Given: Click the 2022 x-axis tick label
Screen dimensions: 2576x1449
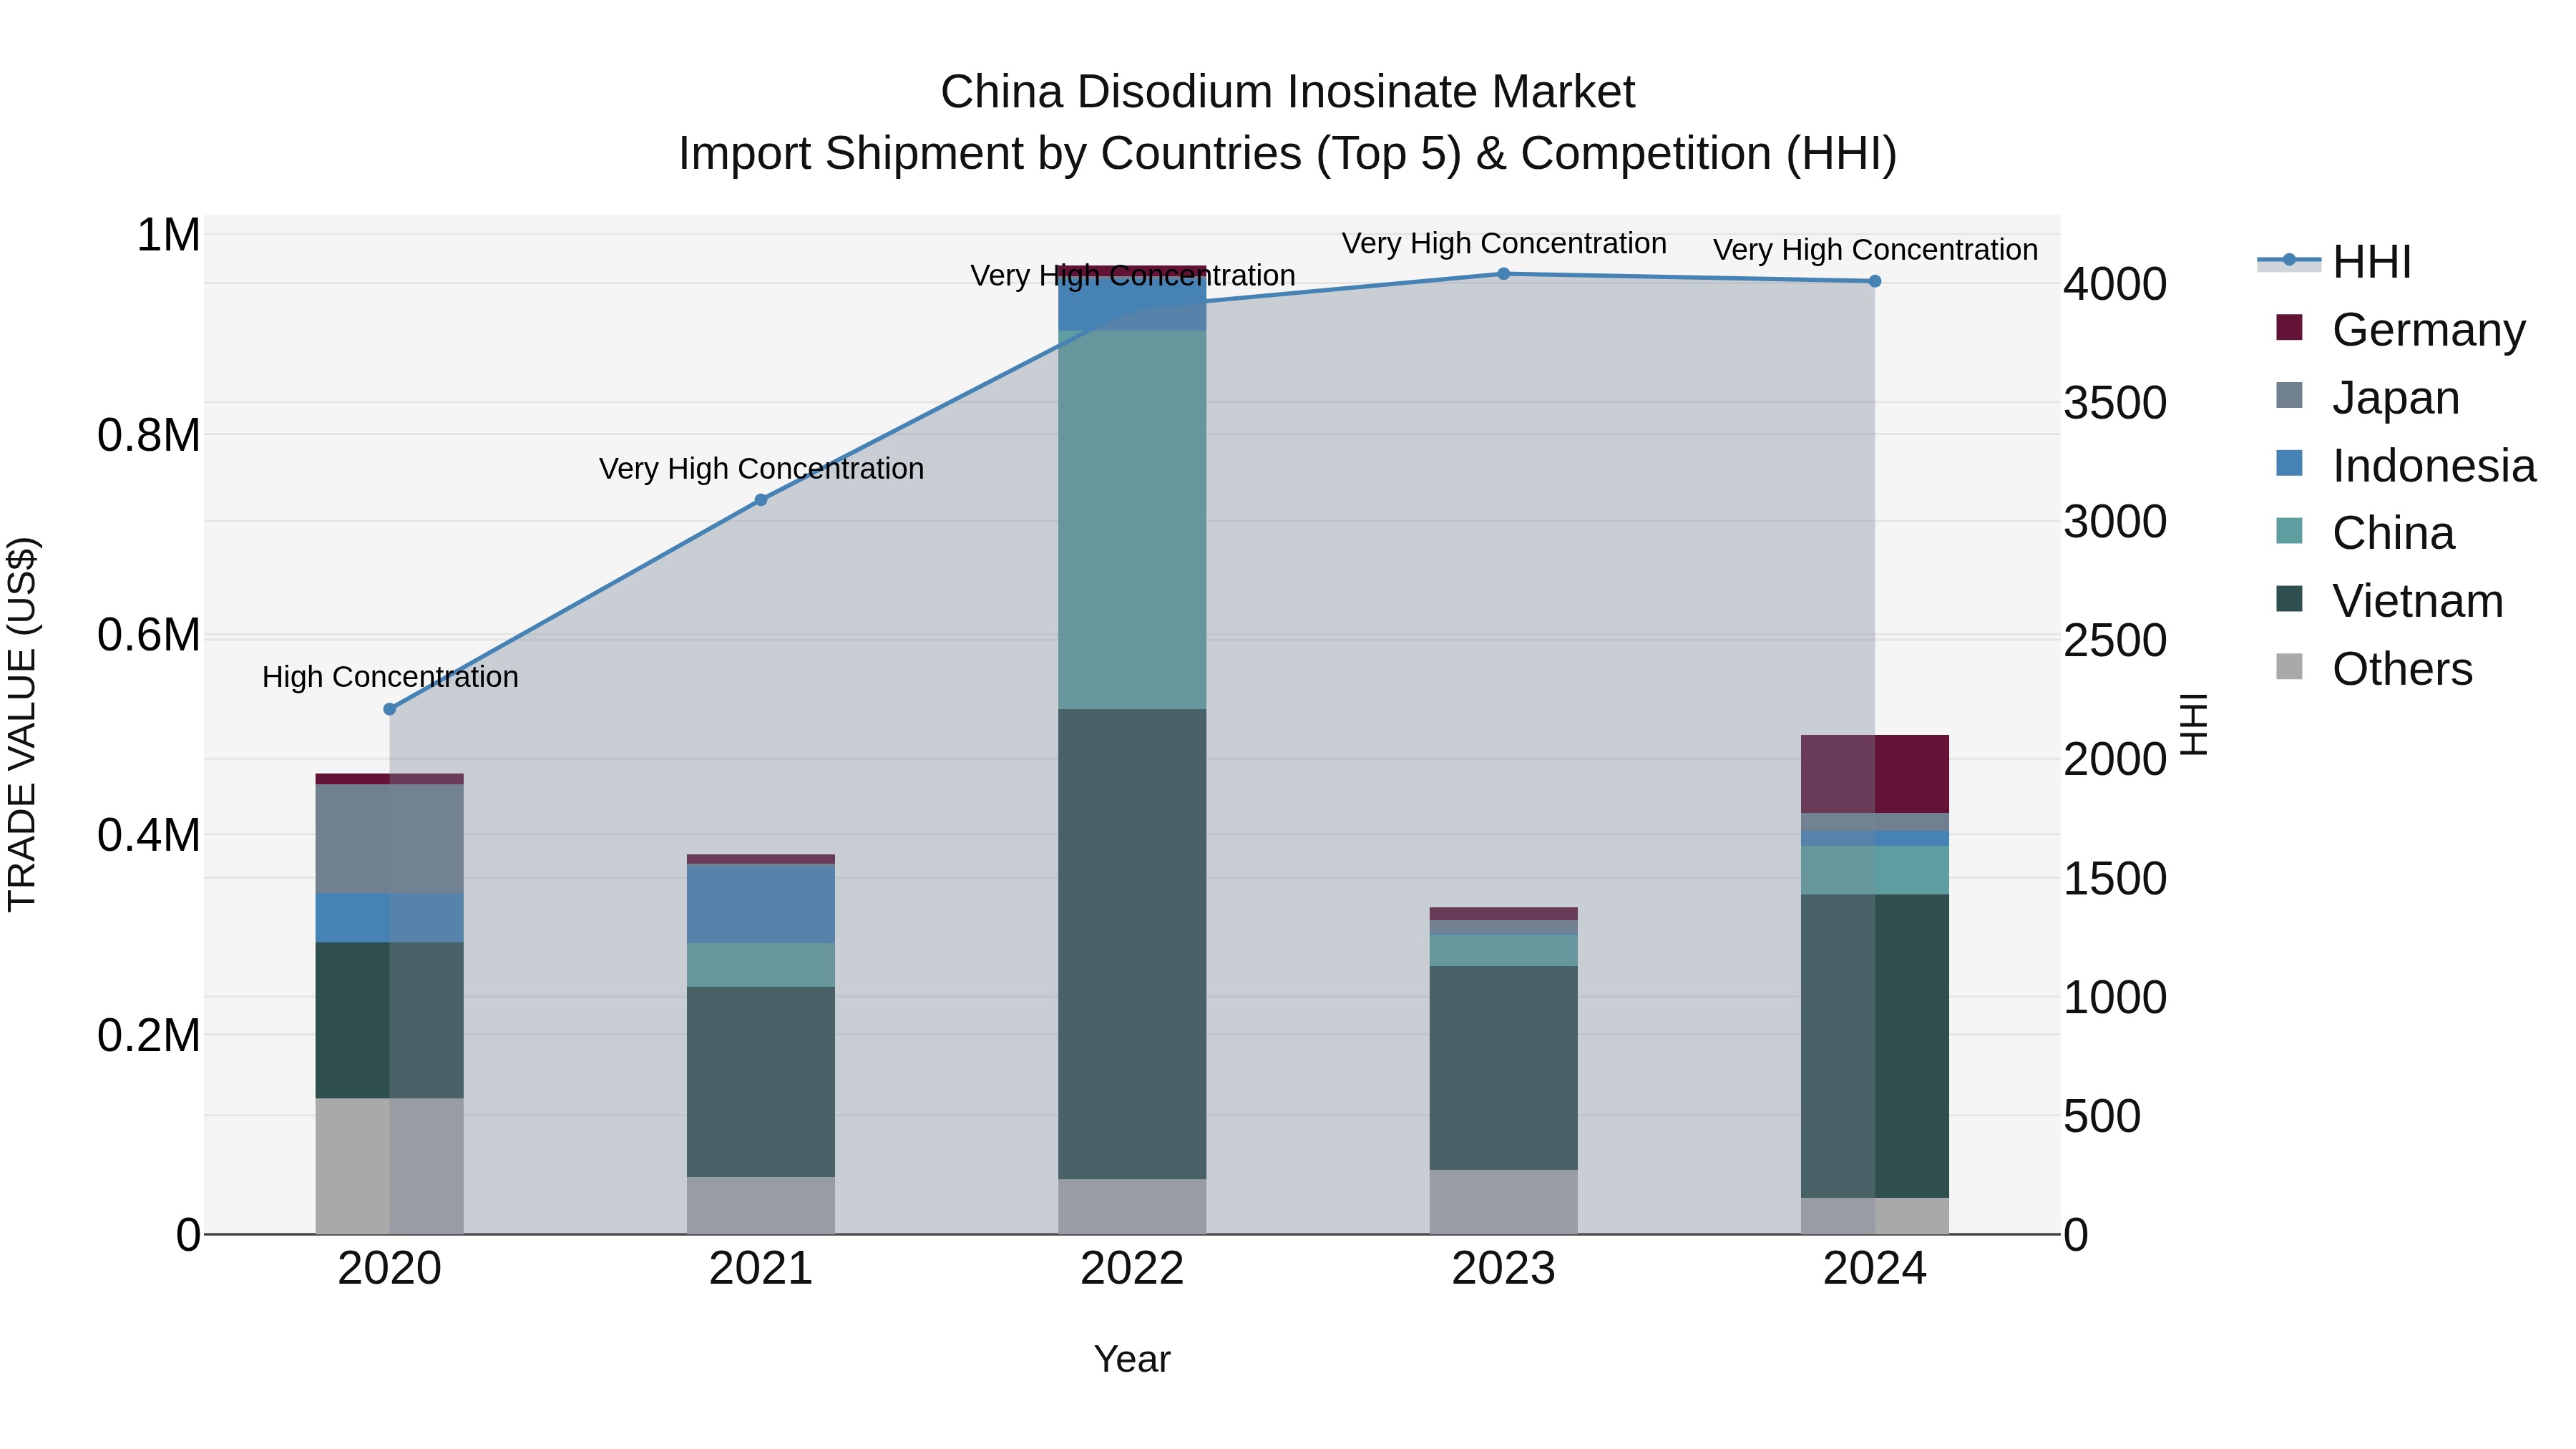Looking at the screenshot, I should (x=1132, y=1269).
